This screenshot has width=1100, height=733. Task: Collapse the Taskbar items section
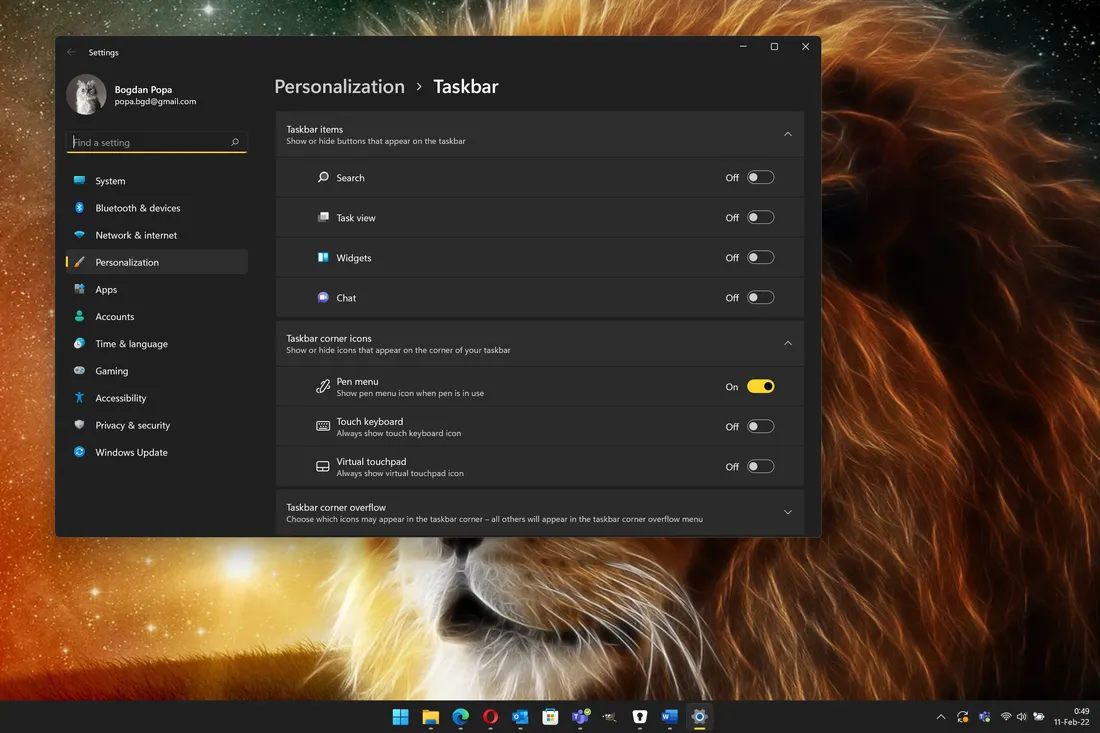click(x=787, y=134)
